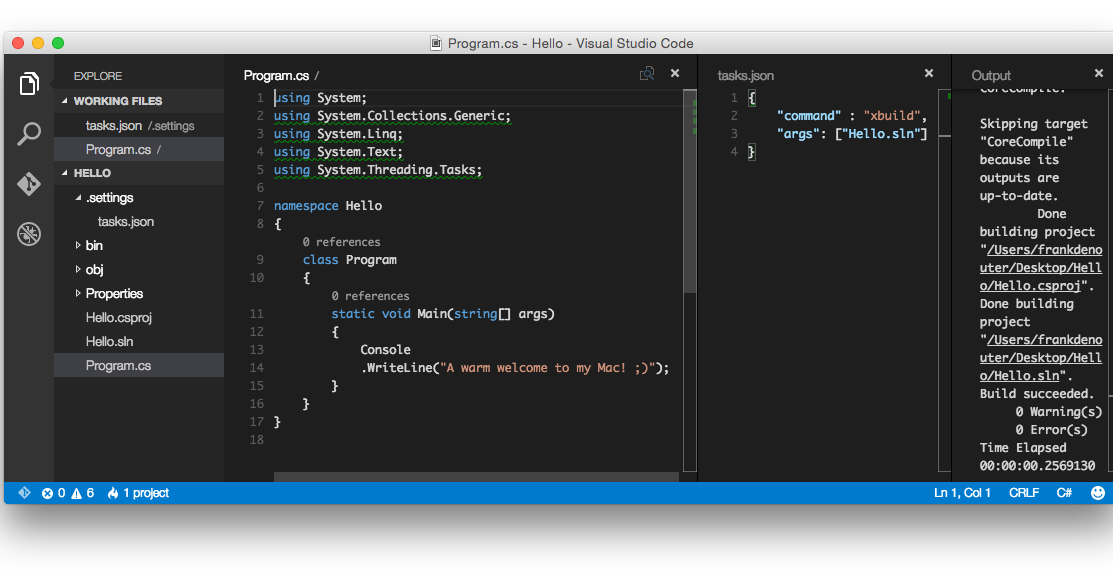Open the Search view icon

click(28, 133)
